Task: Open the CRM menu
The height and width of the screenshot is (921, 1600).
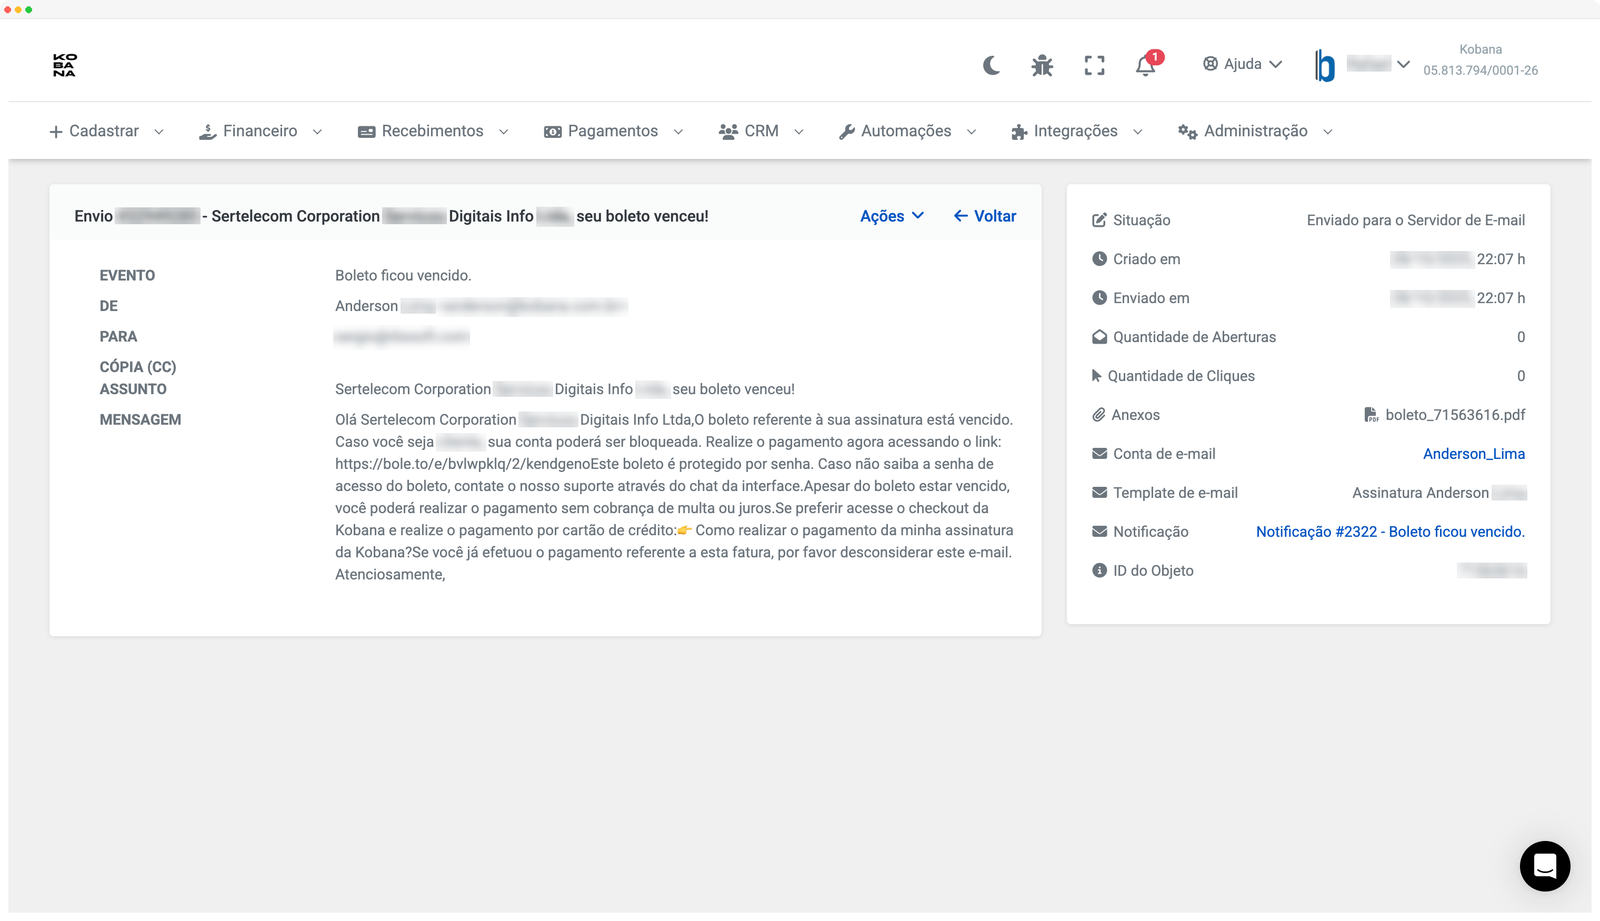Action: pos(760,130)
